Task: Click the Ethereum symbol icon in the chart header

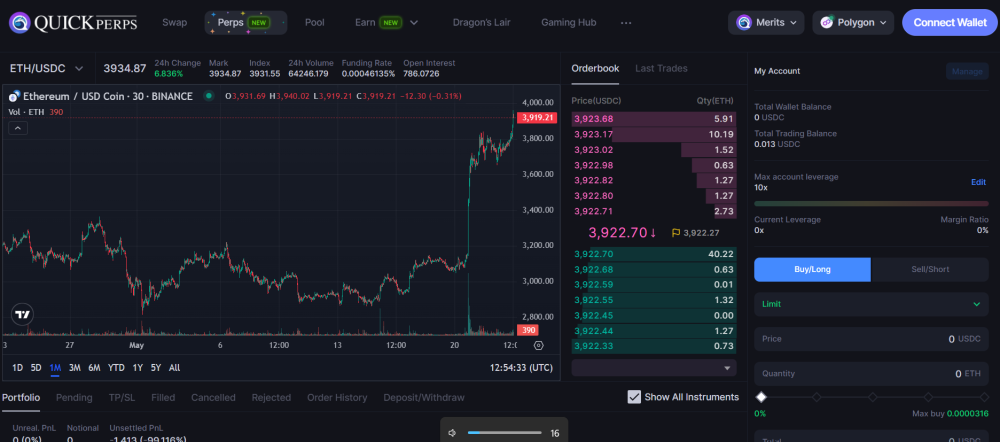Action: [15, 96]
